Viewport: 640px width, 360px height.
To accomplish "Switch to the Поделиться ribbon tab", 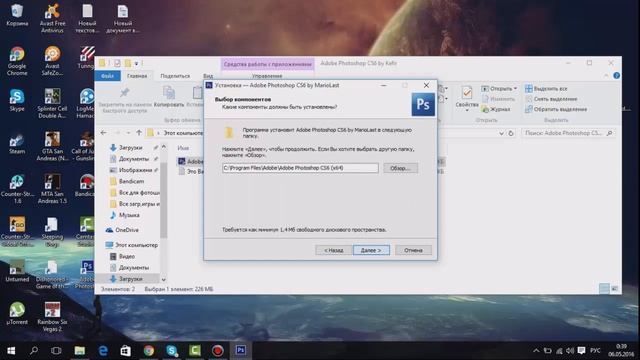I will [175, 76].
